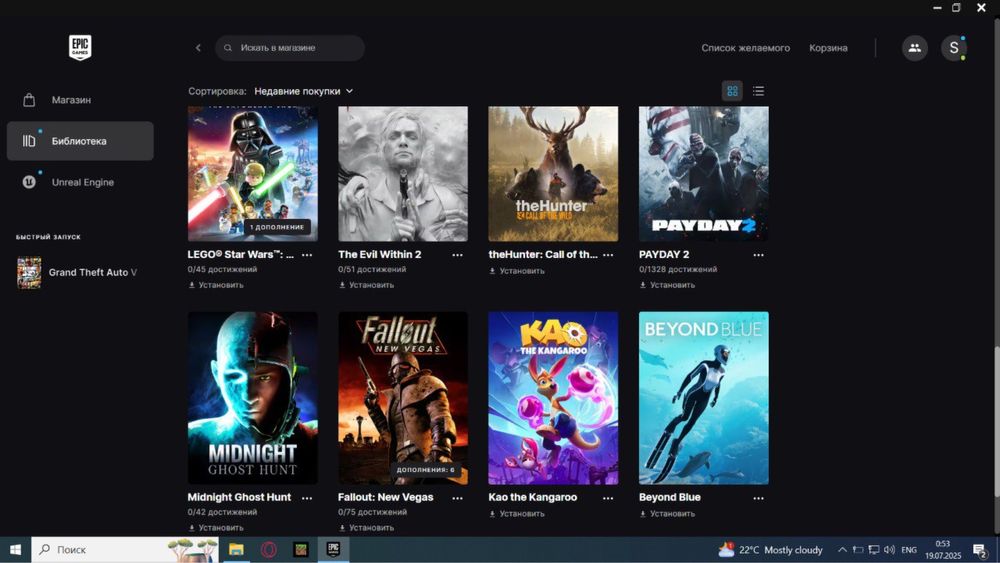Switch to grid view

[732, 91]
